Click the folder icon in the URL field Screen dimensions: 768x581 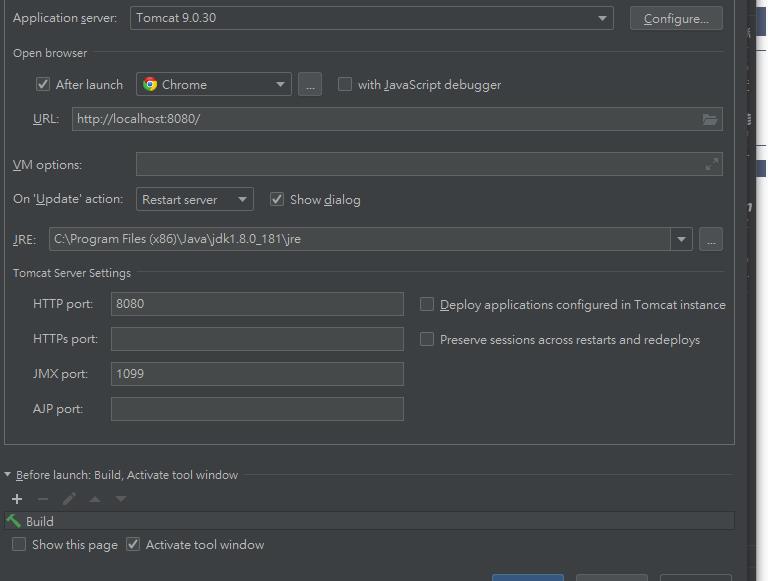[x=710, y=119]
